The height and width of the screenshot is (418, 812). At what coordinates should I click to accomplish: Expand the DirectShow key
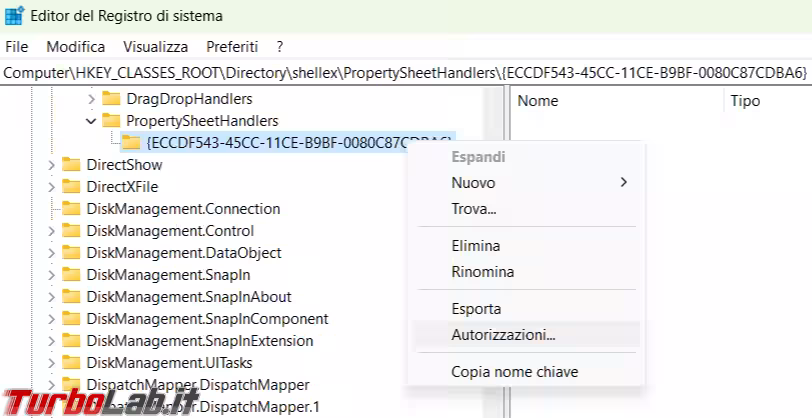coord(51,165)
